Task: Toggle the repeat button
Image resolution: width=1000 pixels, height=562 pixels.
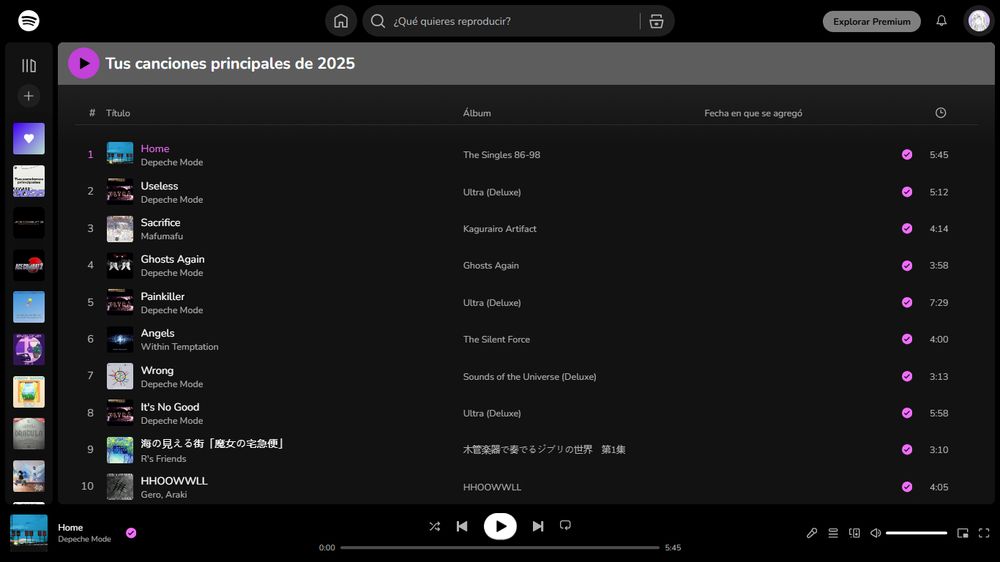Action: 565,526
